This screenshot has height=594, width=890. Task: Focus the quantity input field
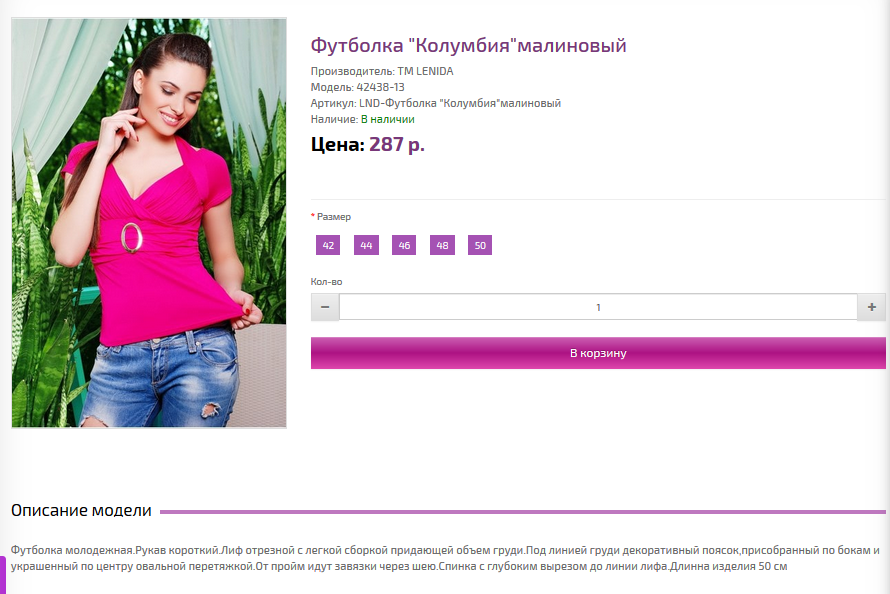(x=598, y=307)
